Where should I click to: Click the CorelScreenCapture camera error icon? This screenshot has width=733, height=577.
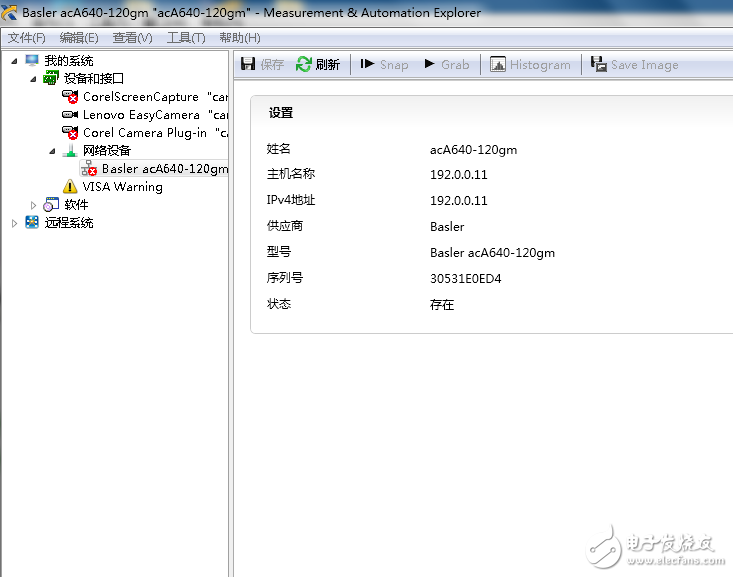point(70,97)
